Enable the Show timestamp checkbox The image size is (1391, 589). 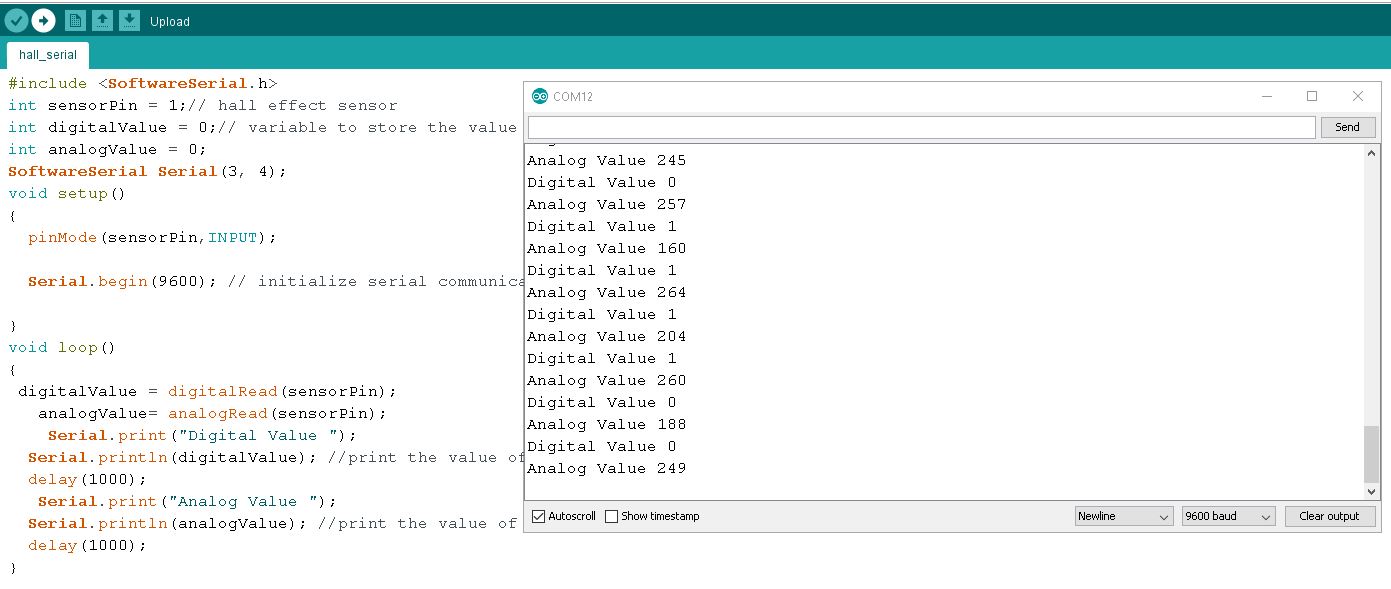611,516
